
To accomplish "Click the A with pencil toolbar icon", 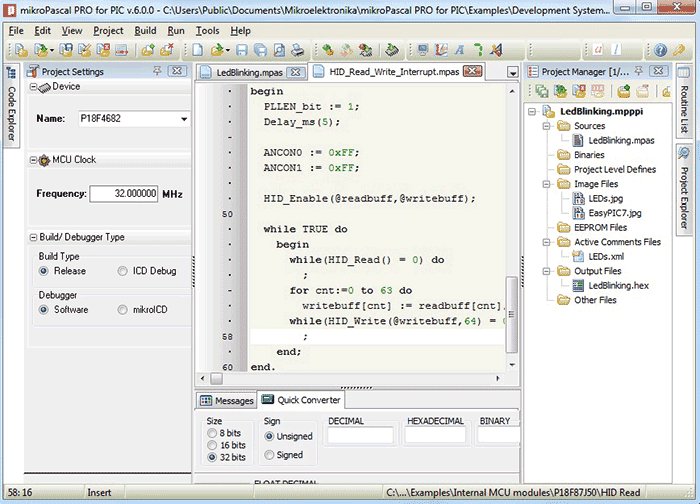I will [x=496, y=50].
